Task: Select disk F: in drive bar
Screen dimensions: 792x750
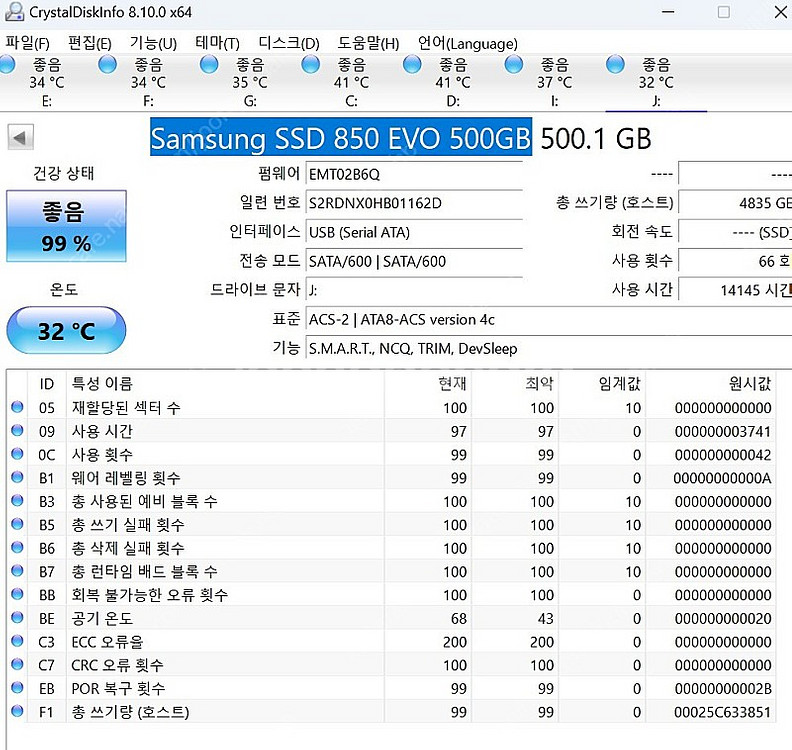Action: click(x=148, y=82)
